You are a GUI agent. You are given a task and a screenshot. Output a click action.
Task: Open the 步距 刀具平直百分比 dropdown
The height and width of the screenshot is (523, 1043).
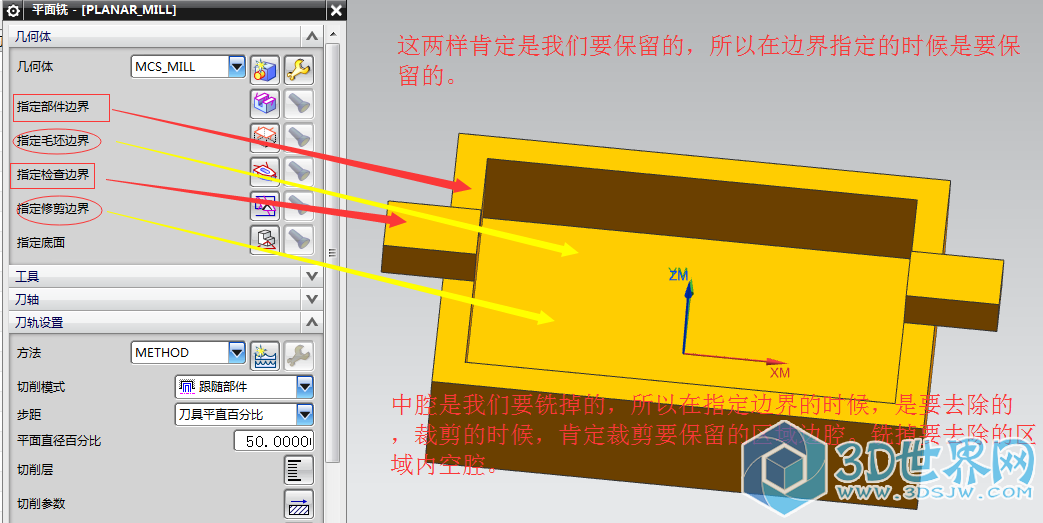pos(304,415)
